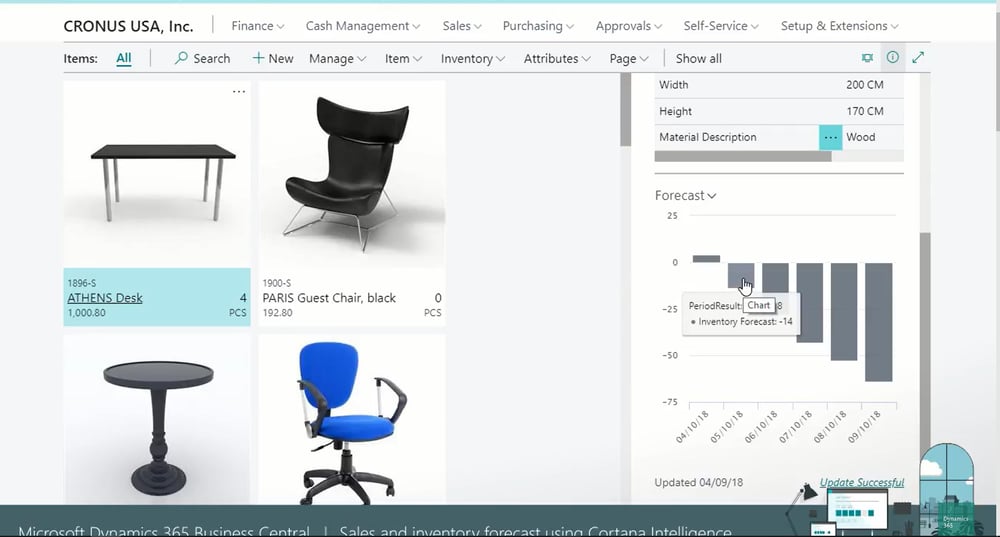Image resolution: width=1000 pixels, height=537 pixels.
Task: Expand page with diagonal arrows icon
Action: (x=918, y=57)
